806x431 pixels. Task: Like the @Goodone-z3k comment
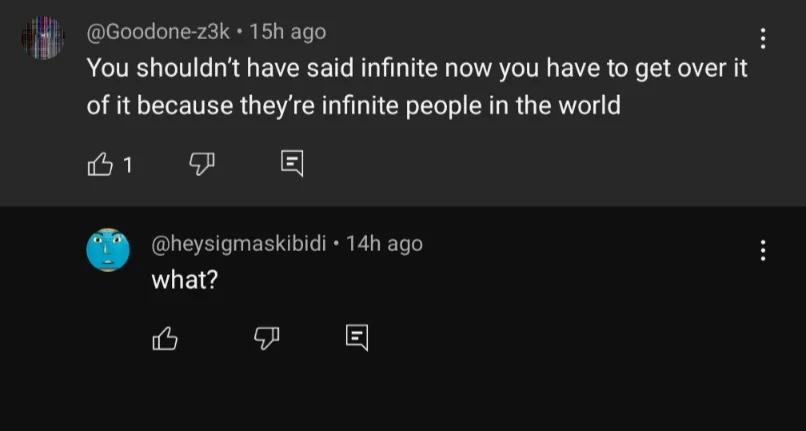pyautogui.click(x=100, y=164)
